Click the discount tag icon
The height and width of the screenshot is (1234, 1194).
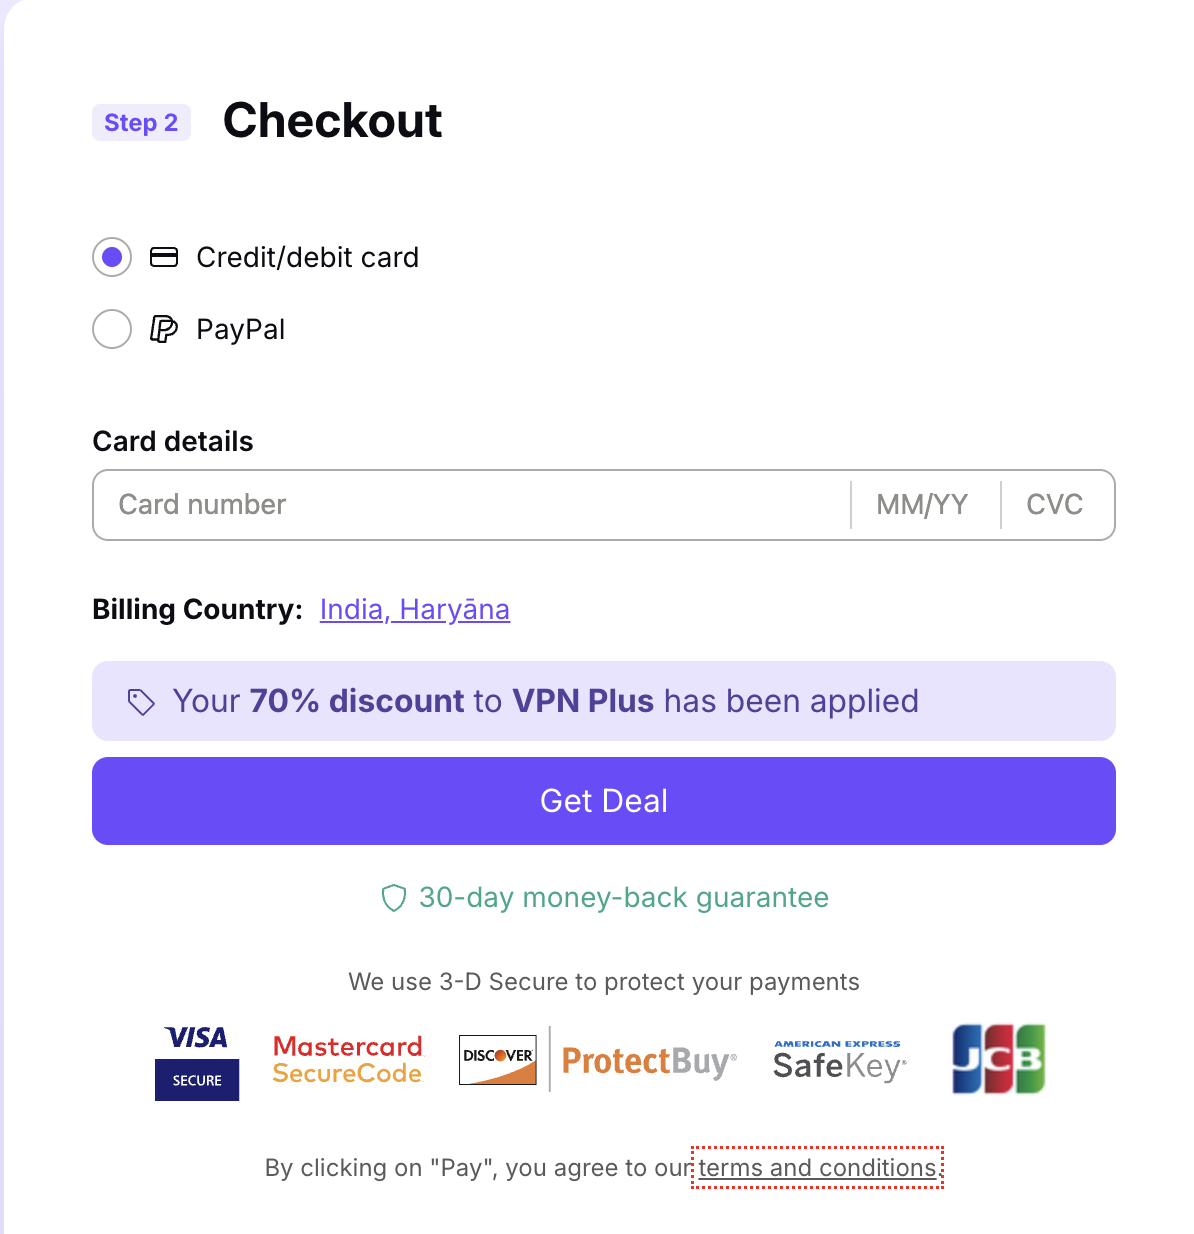click(141, 702)
